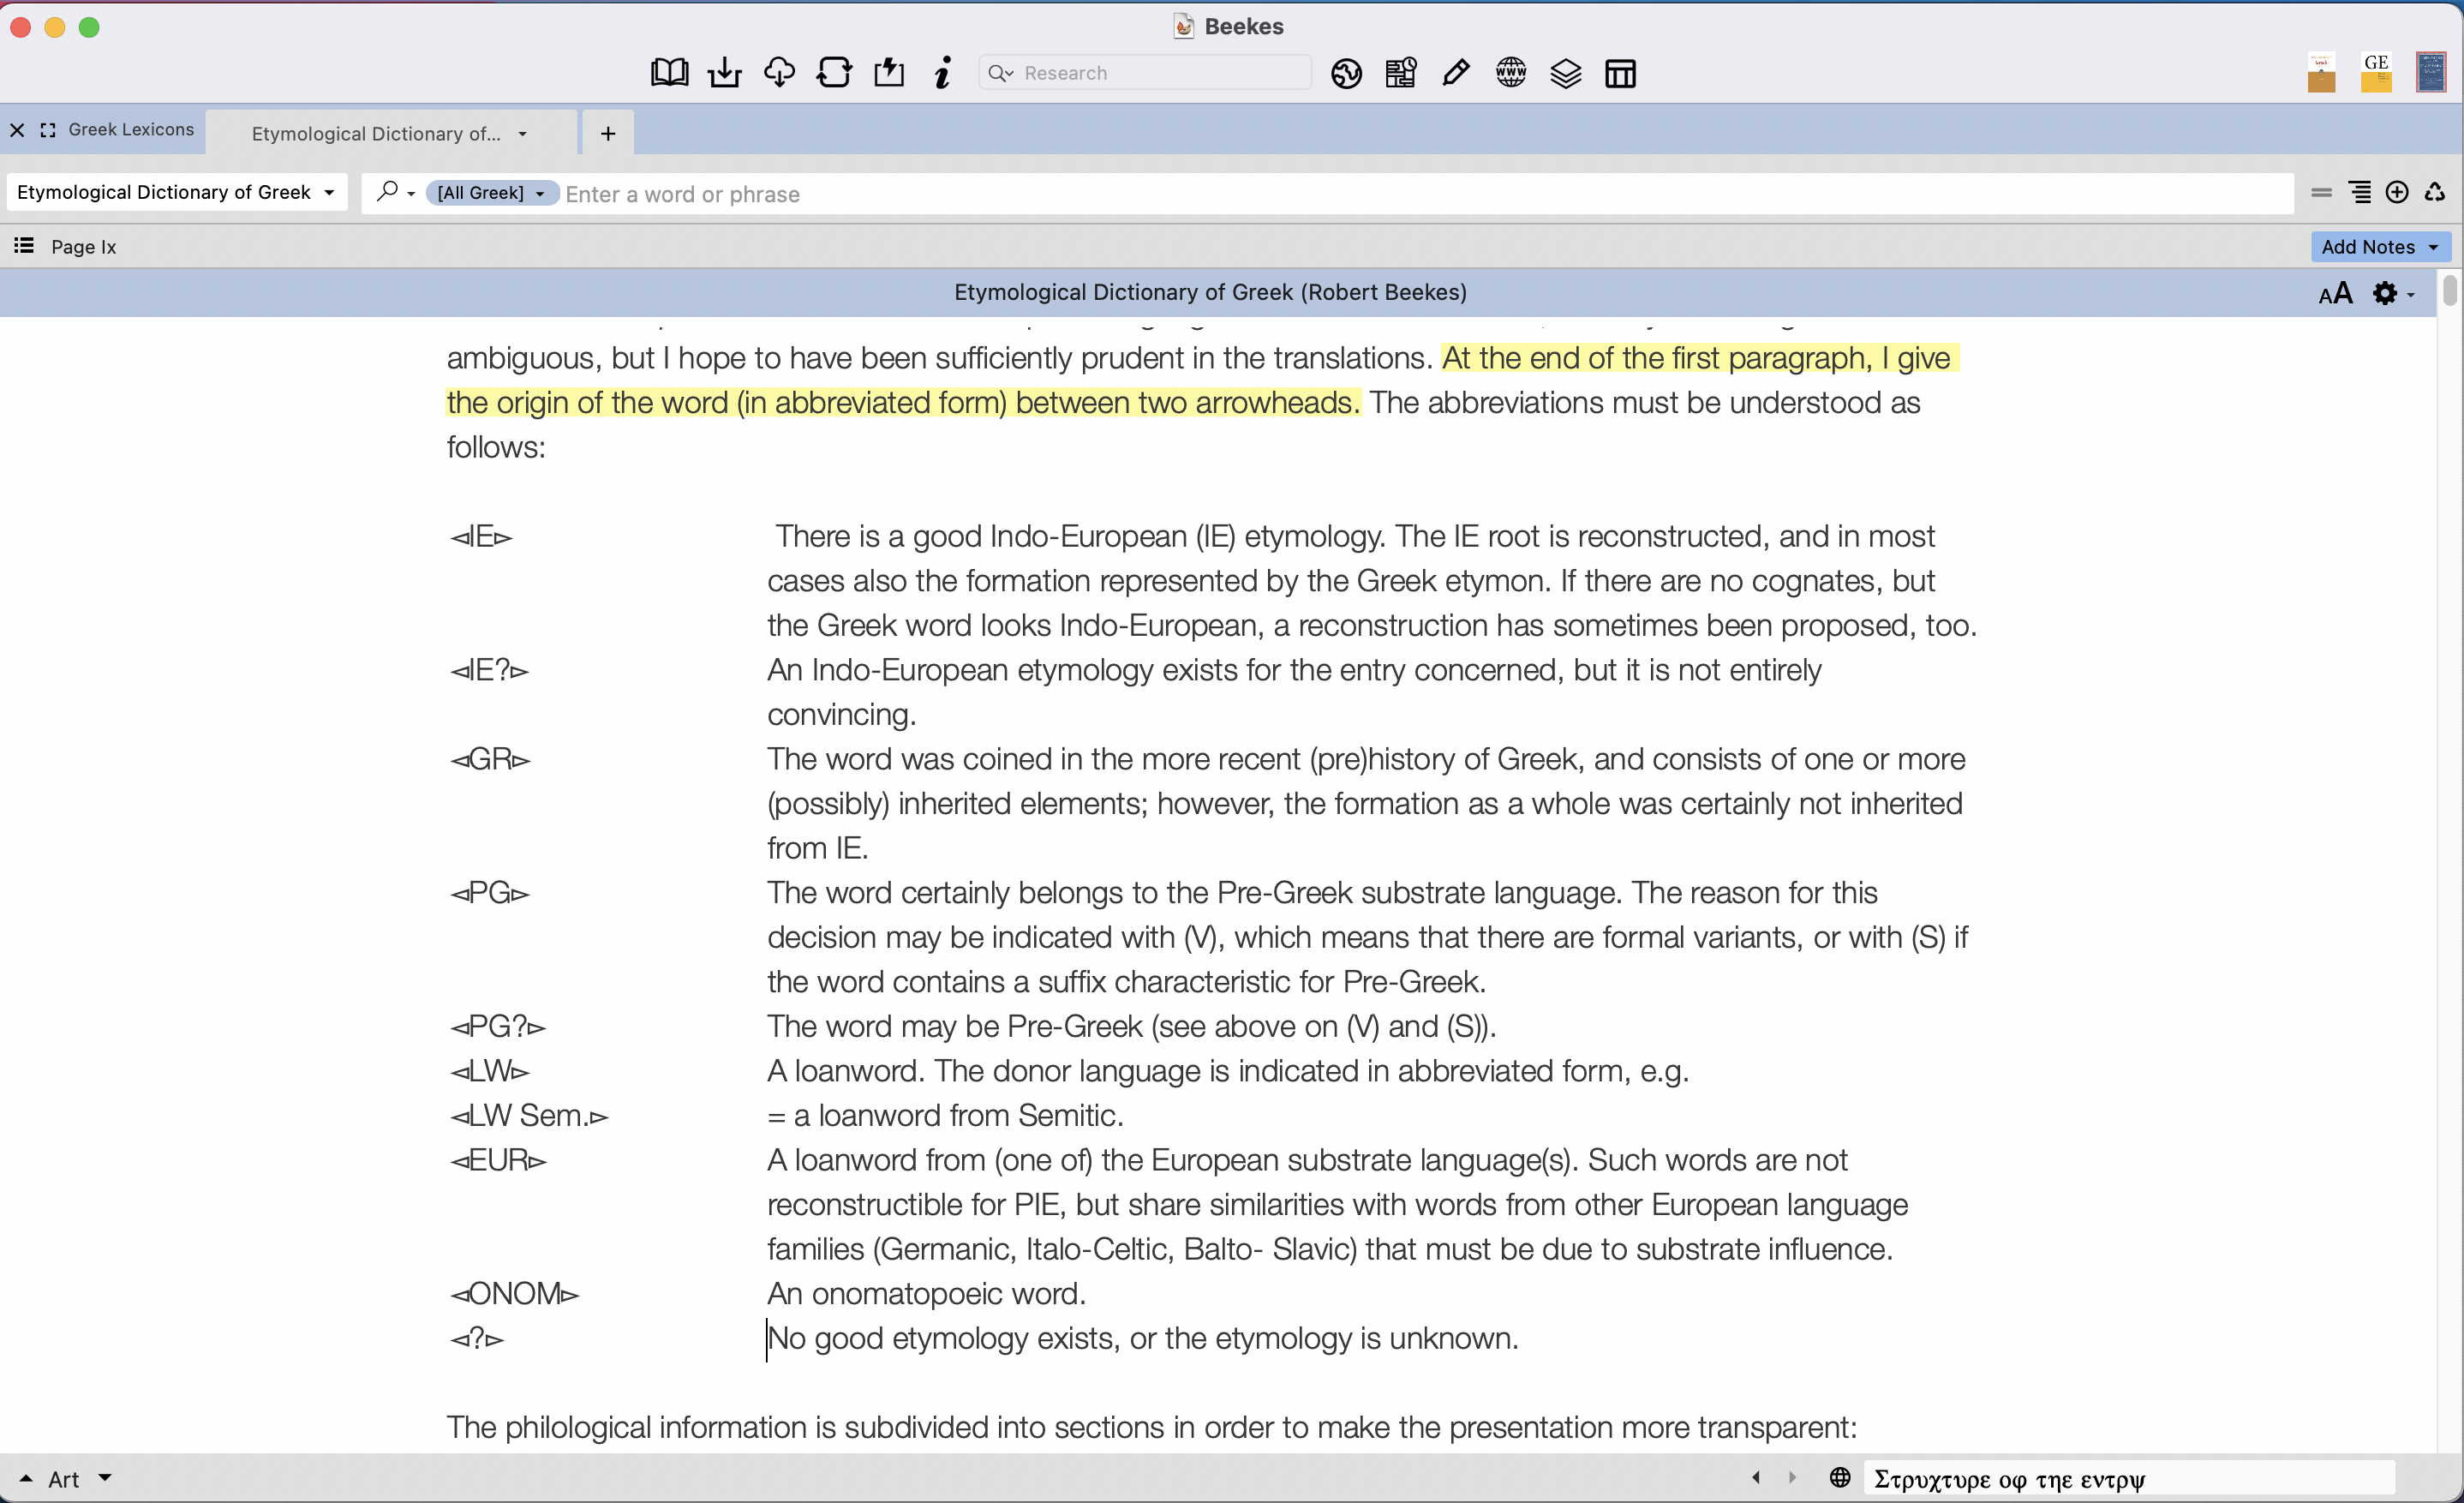This screenshot has height=1503, width=2464.
Task: Switch to the Etymological Dictionary of... tab
Action: coord(376,133)
